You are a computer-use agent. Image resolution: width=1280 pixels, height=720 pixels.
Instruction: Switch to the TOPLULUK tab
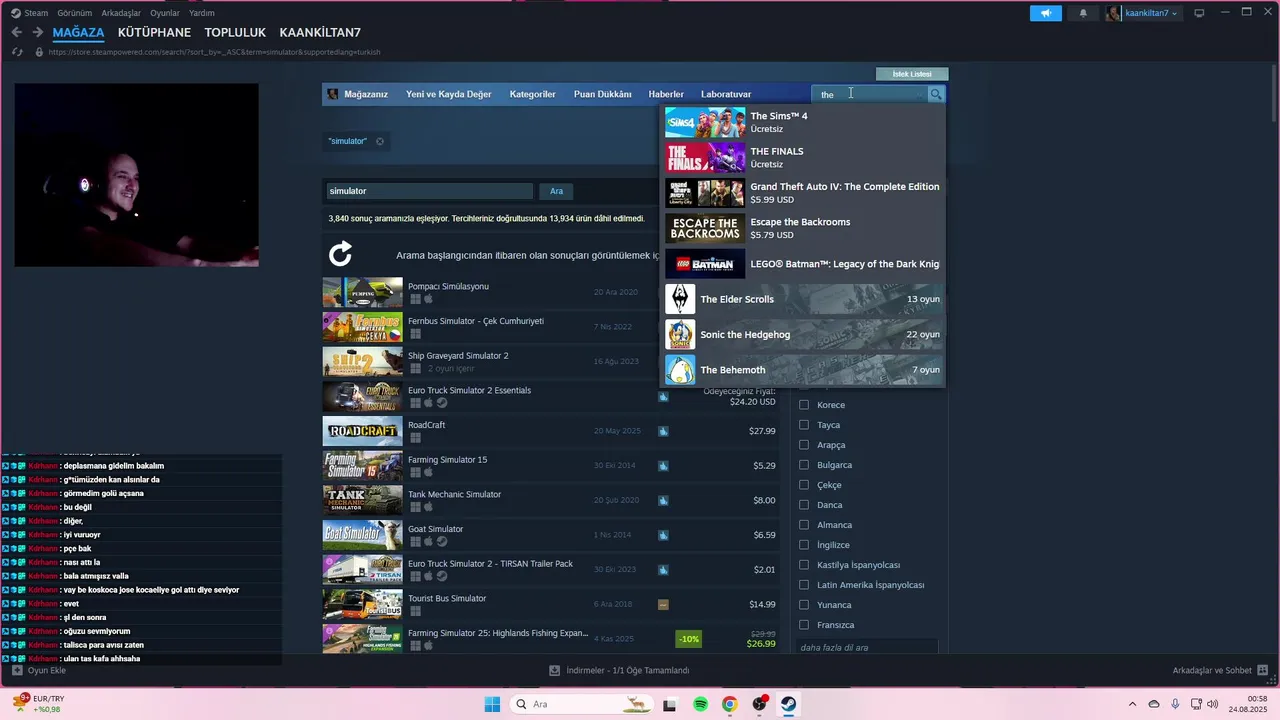[x=235, y=33]
